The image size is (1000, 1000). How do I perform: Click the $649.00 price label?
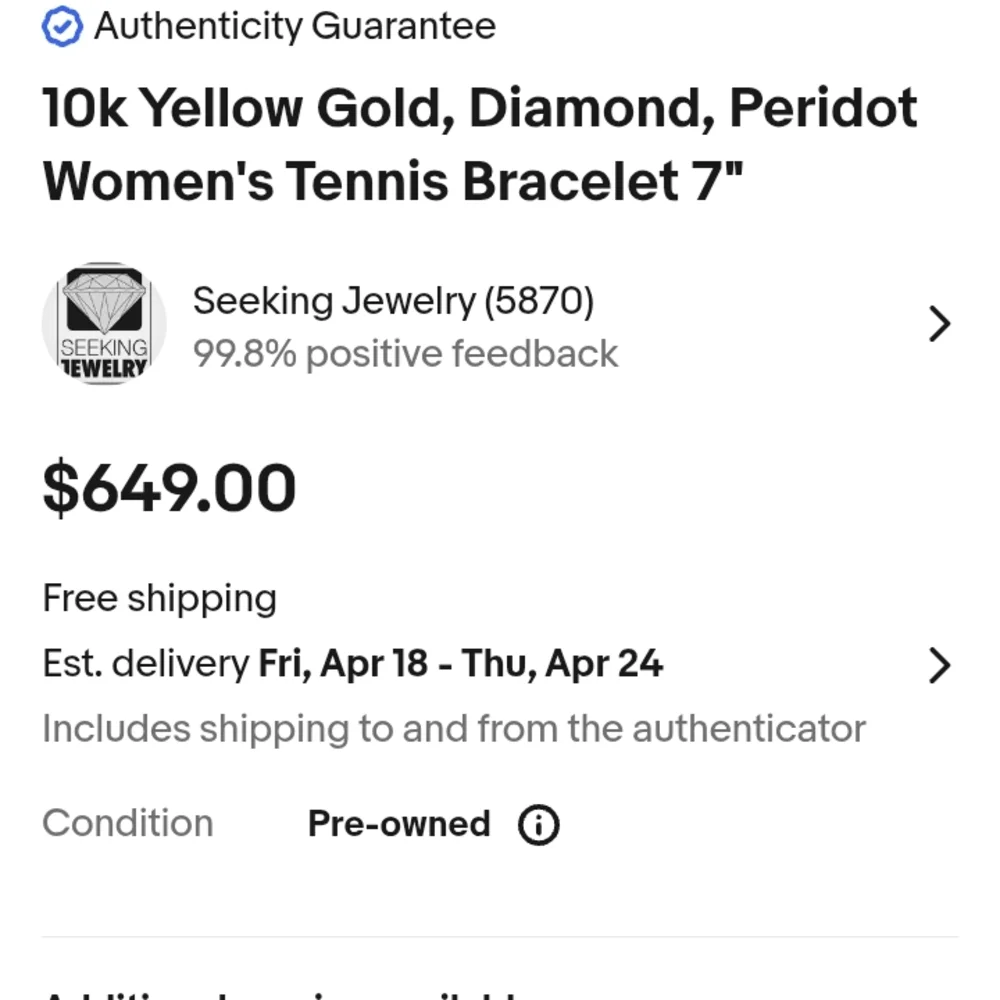(168, 487)
